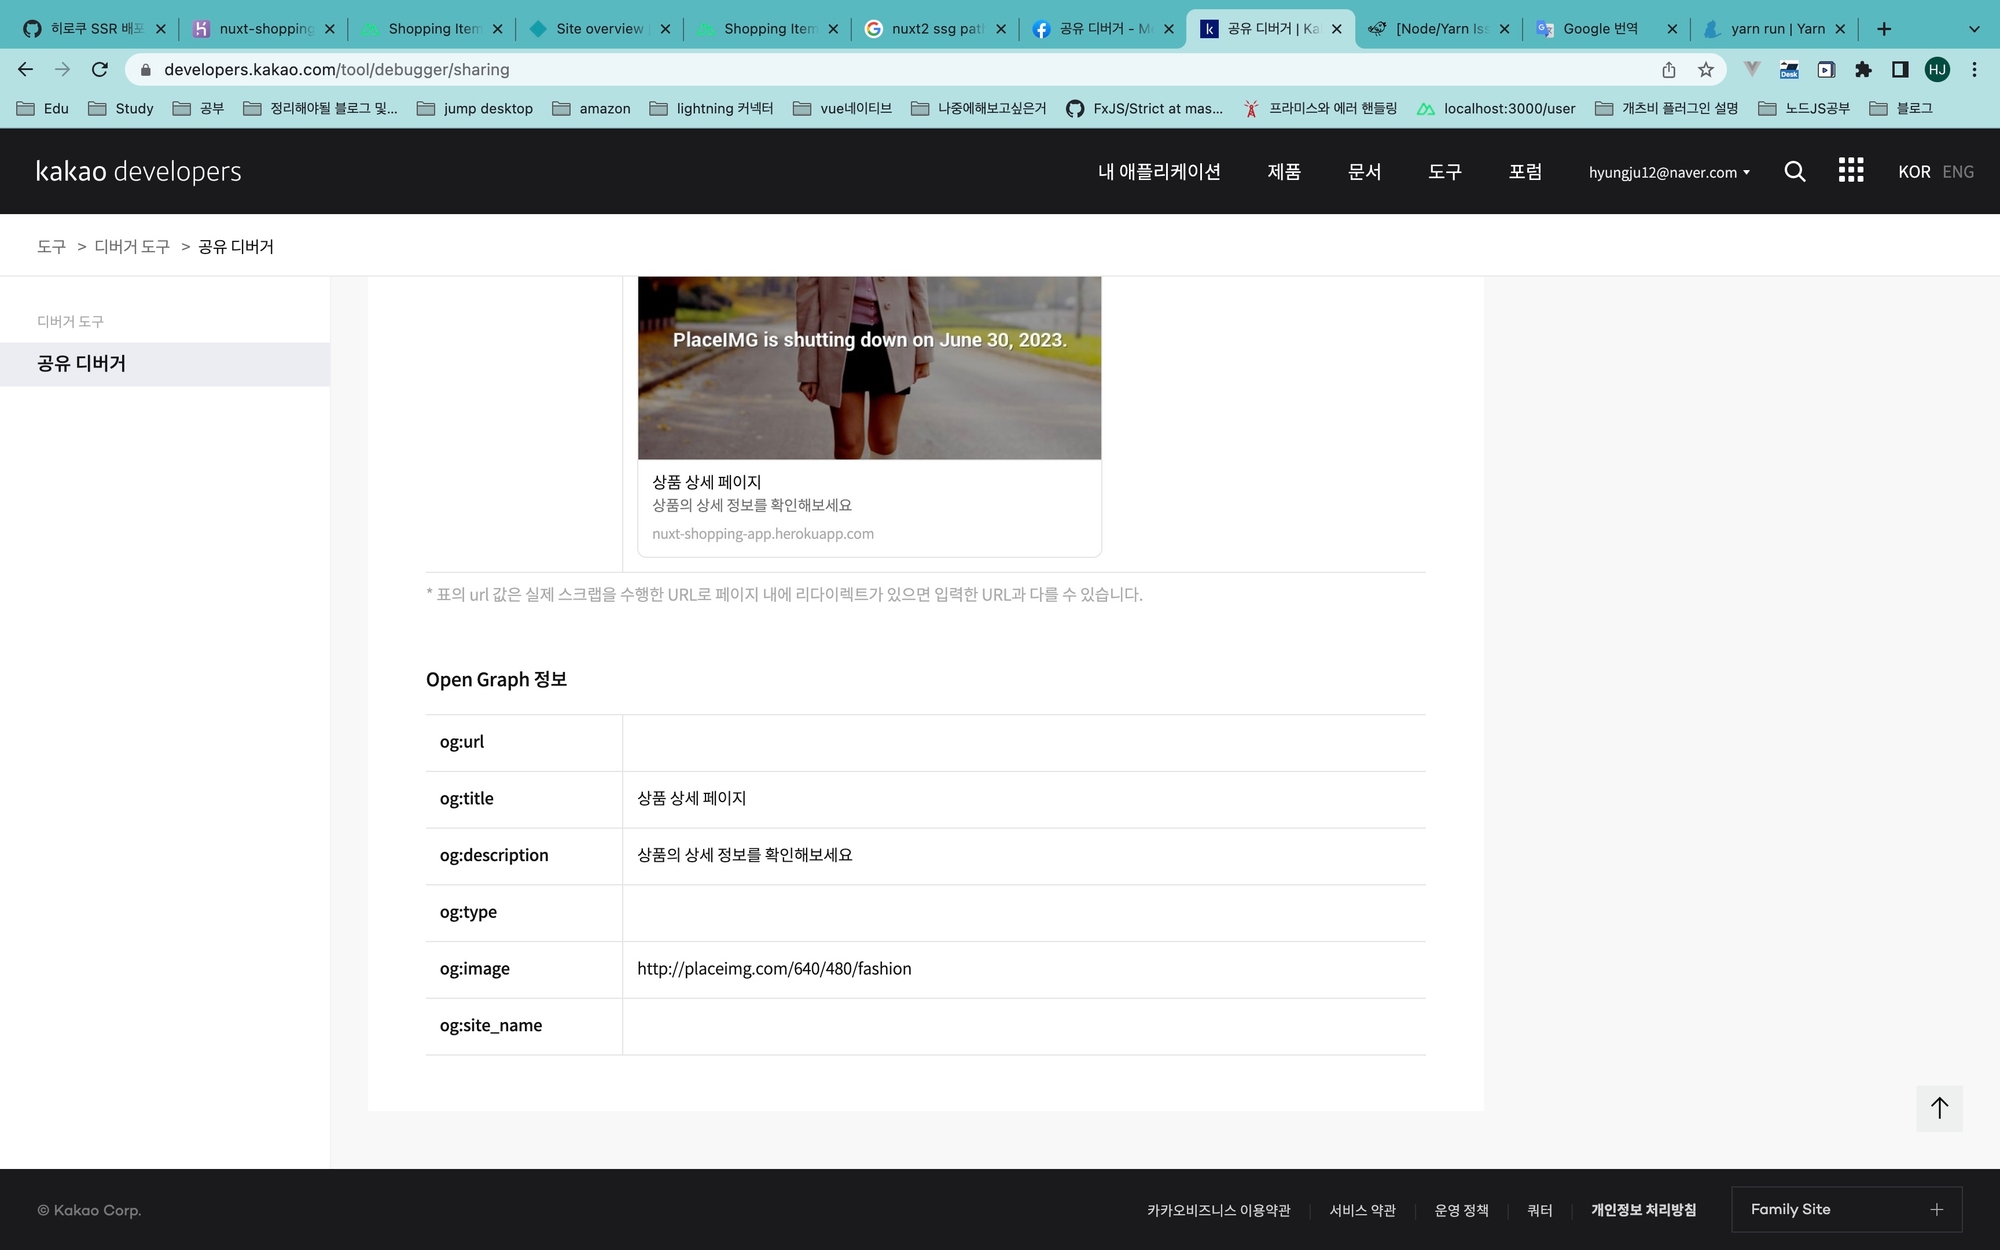Click the address bar URL
This screenshot has width=2000, height=1250.
coord(337,69)
